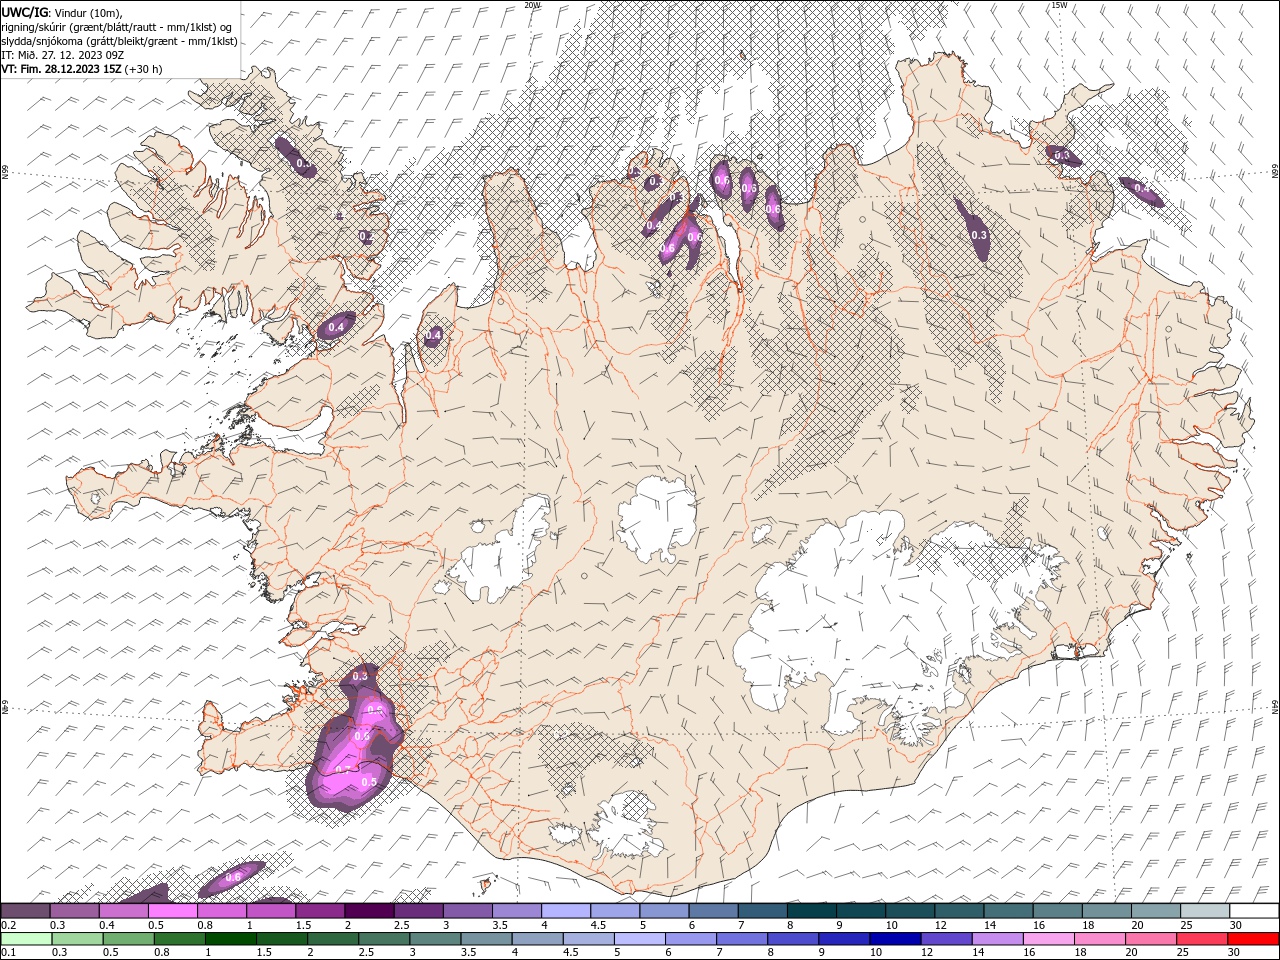The height and width of the screenshot is (960, 1280).
Task: Click the pink 0.5–0.8 snow legend swatch
Action: point(173,911)
